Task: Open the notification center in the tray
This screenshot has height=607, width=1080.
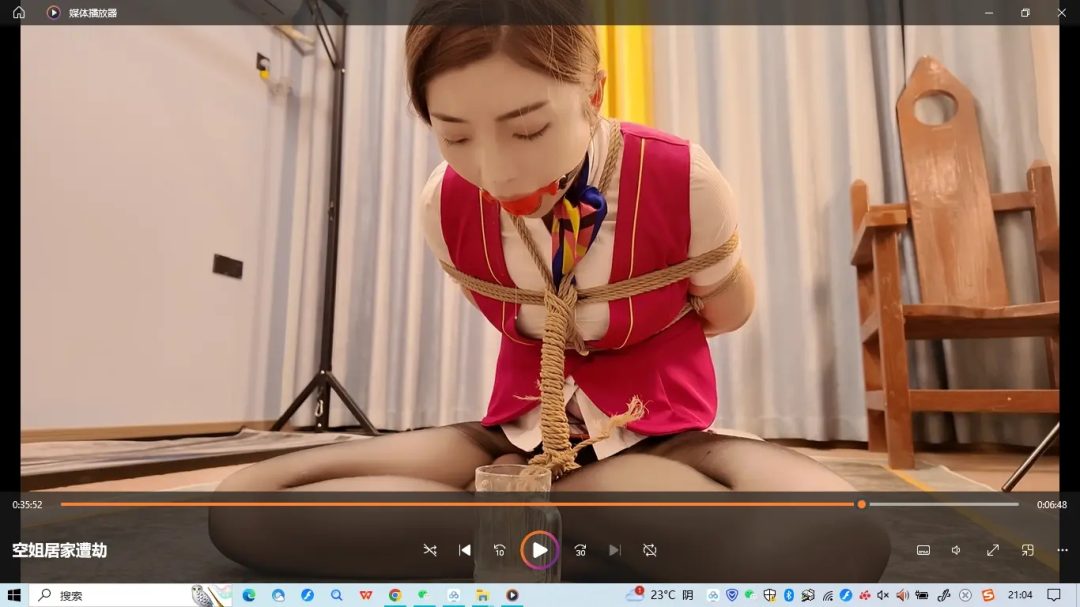Action: point(1054,595)
